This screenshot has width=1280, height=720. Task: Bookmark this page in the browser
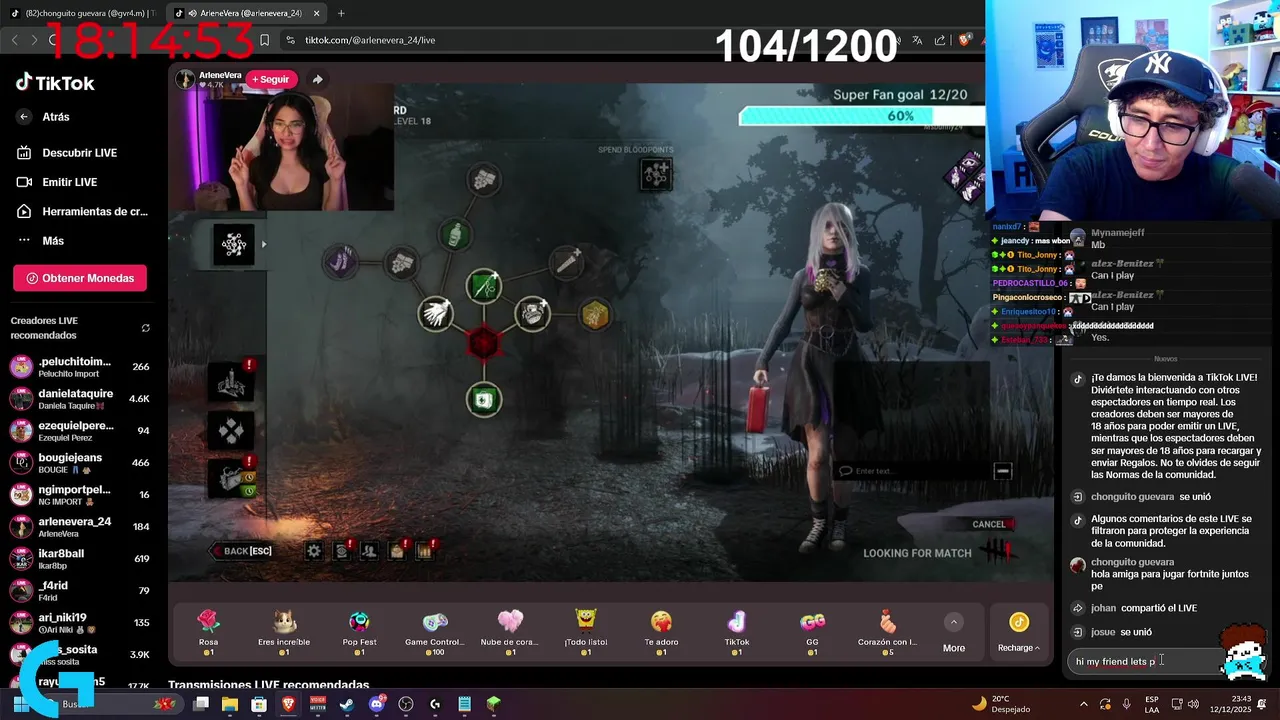click(x=264, y=40)
